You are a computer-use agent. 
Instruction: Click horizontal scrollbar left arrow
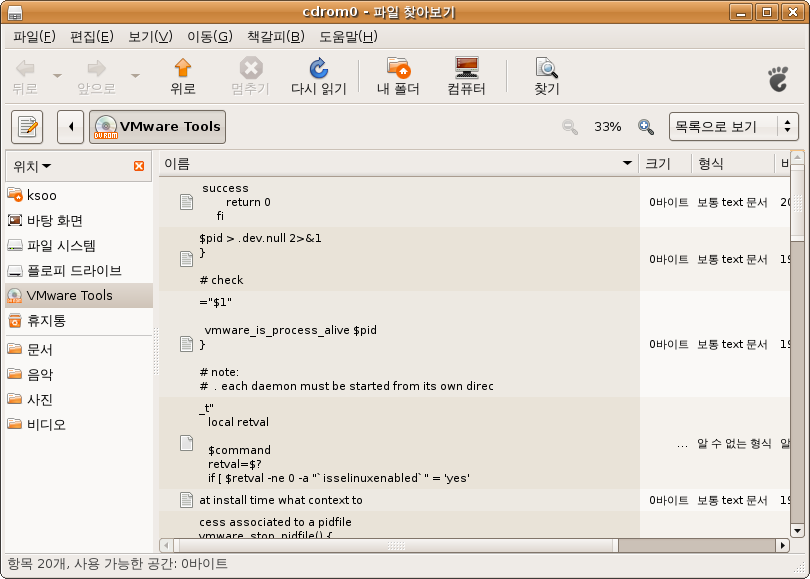(166, 545)
